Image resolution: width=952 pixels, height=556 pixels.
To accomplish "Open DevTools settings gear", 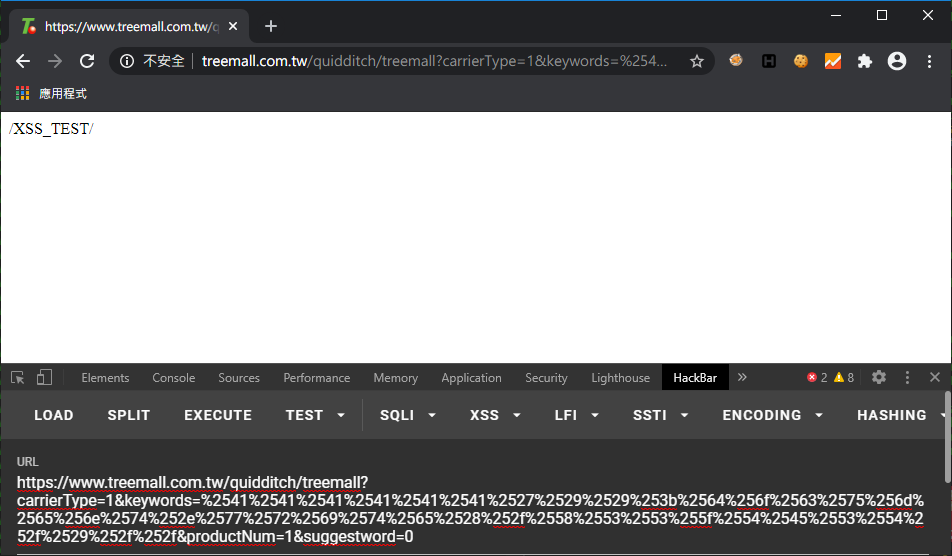I will click(879, 378).
